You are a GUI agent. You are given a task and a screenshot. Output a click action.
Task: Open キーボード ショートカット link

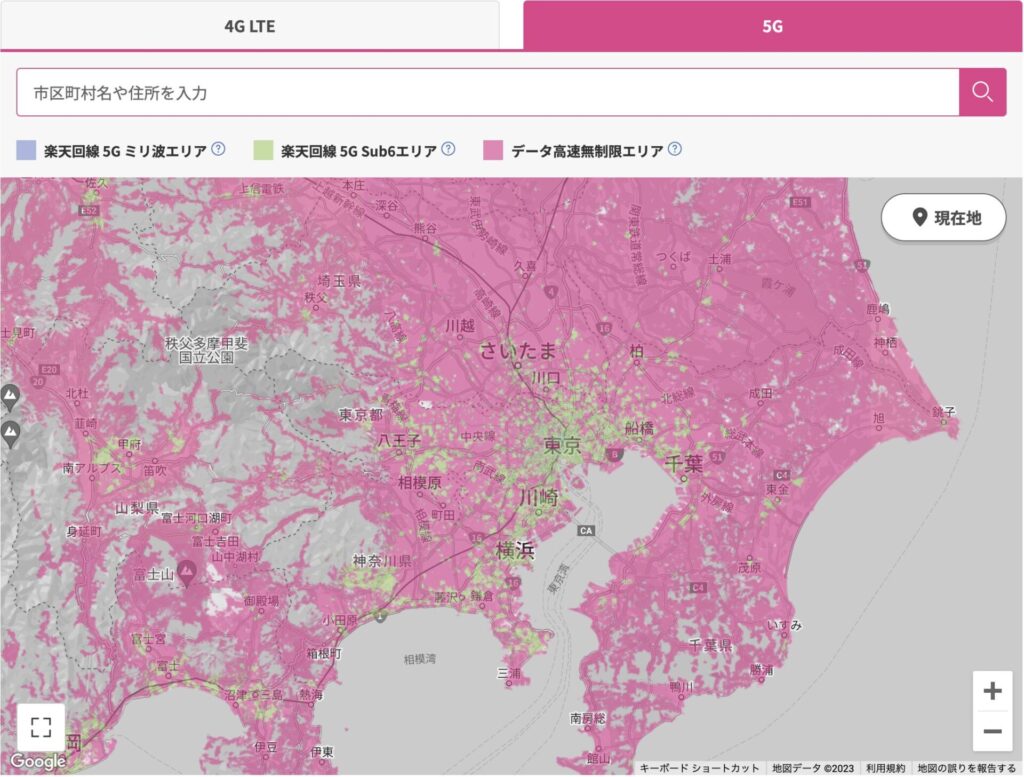(699, 769)
